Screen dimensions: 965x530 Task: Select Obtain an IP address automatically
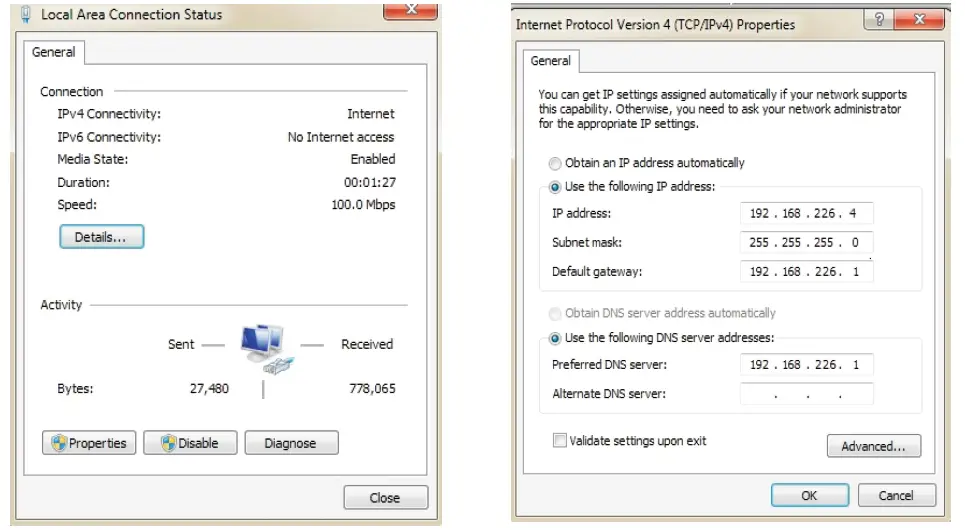555,163
